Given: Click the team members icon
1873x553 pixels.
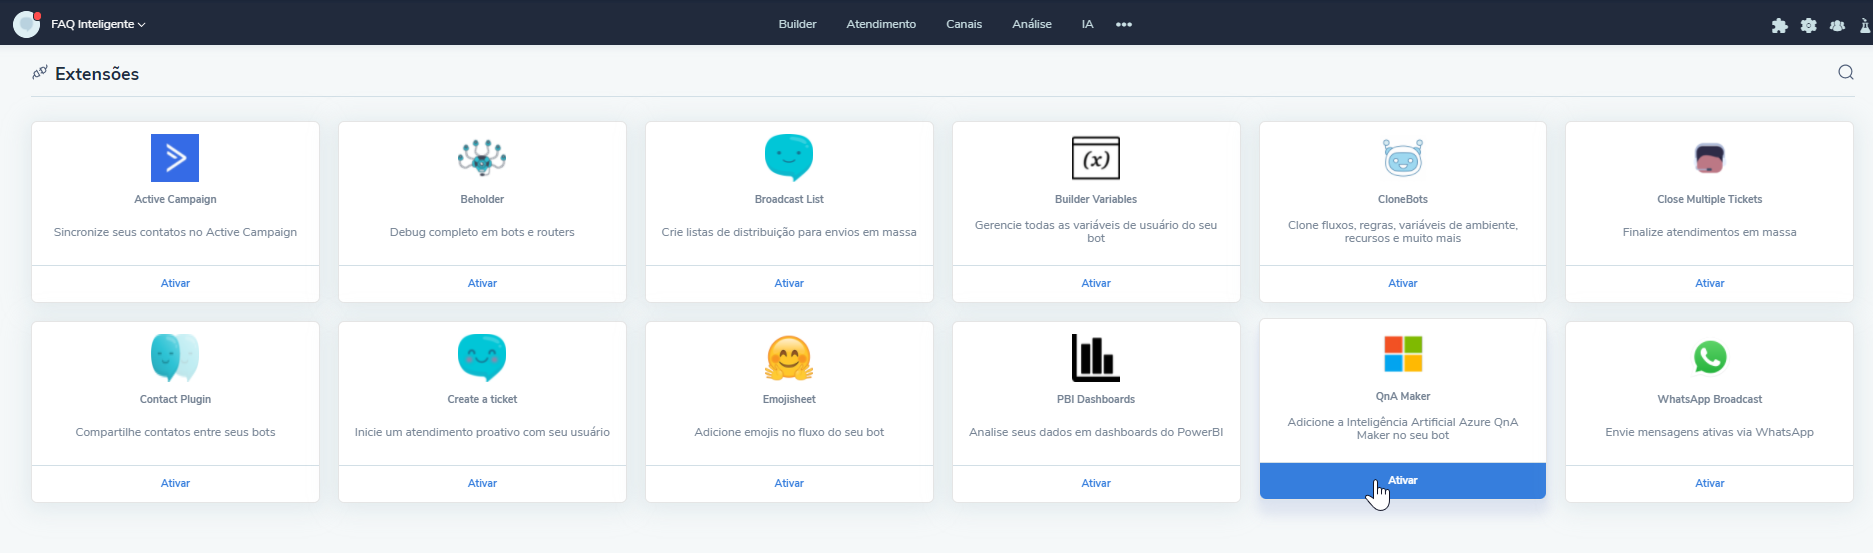Looking at the screenshot, I should 1837,25.
